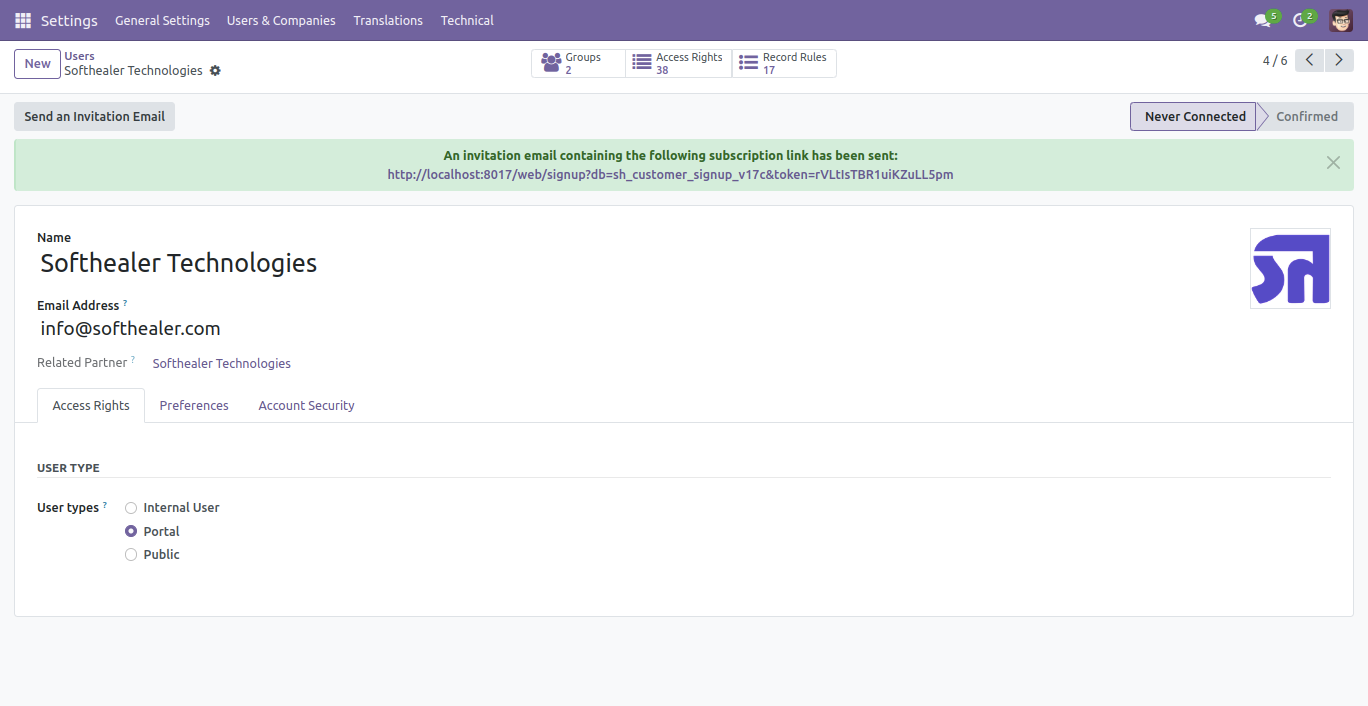Image resolution: width=1368 pixels, height=706 pixels.
Task: Open the Technical menu
Action: (467, 20)
